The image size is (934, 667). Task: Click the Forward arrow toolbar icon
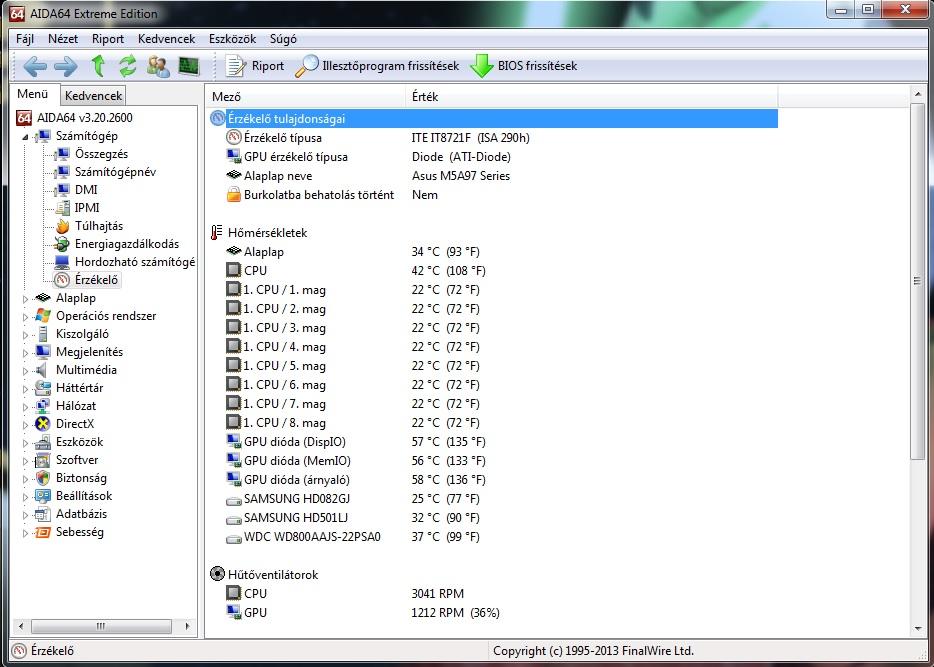pos(66,66)
